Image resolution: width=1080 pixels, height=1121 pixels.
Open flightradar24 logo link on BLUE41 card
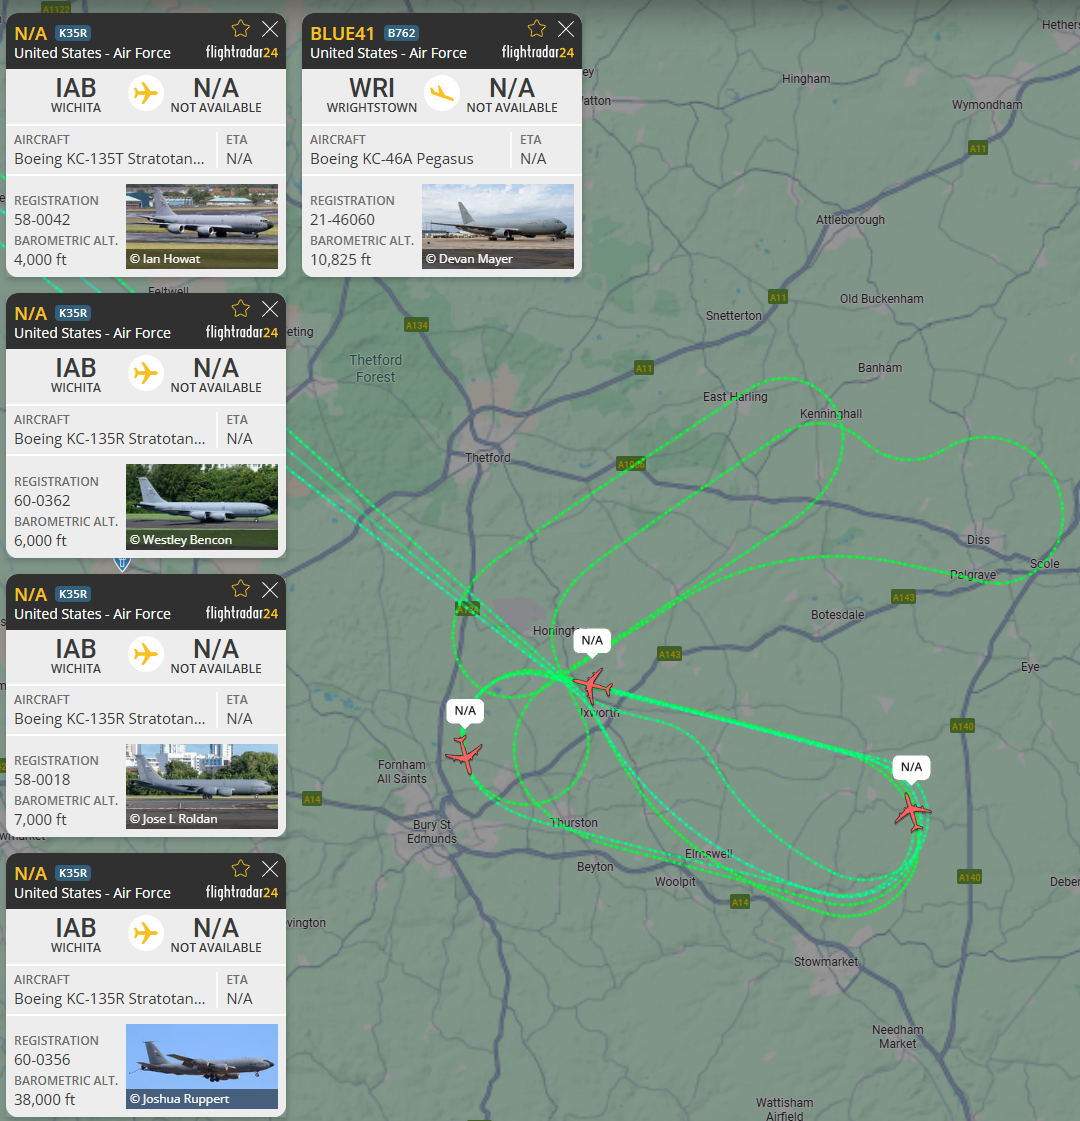(x=537, y=52)
